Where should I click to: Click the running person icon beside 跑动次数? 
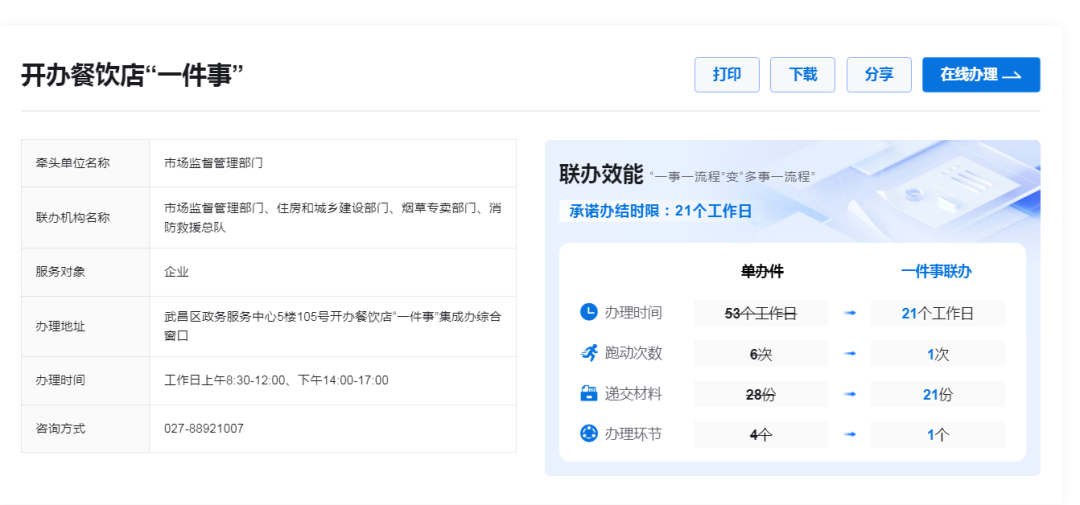589,353
